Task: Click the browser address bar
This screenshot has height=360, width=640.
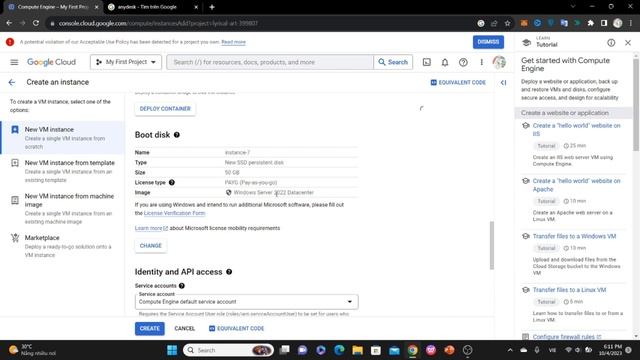Action: [x=261, y=23]
